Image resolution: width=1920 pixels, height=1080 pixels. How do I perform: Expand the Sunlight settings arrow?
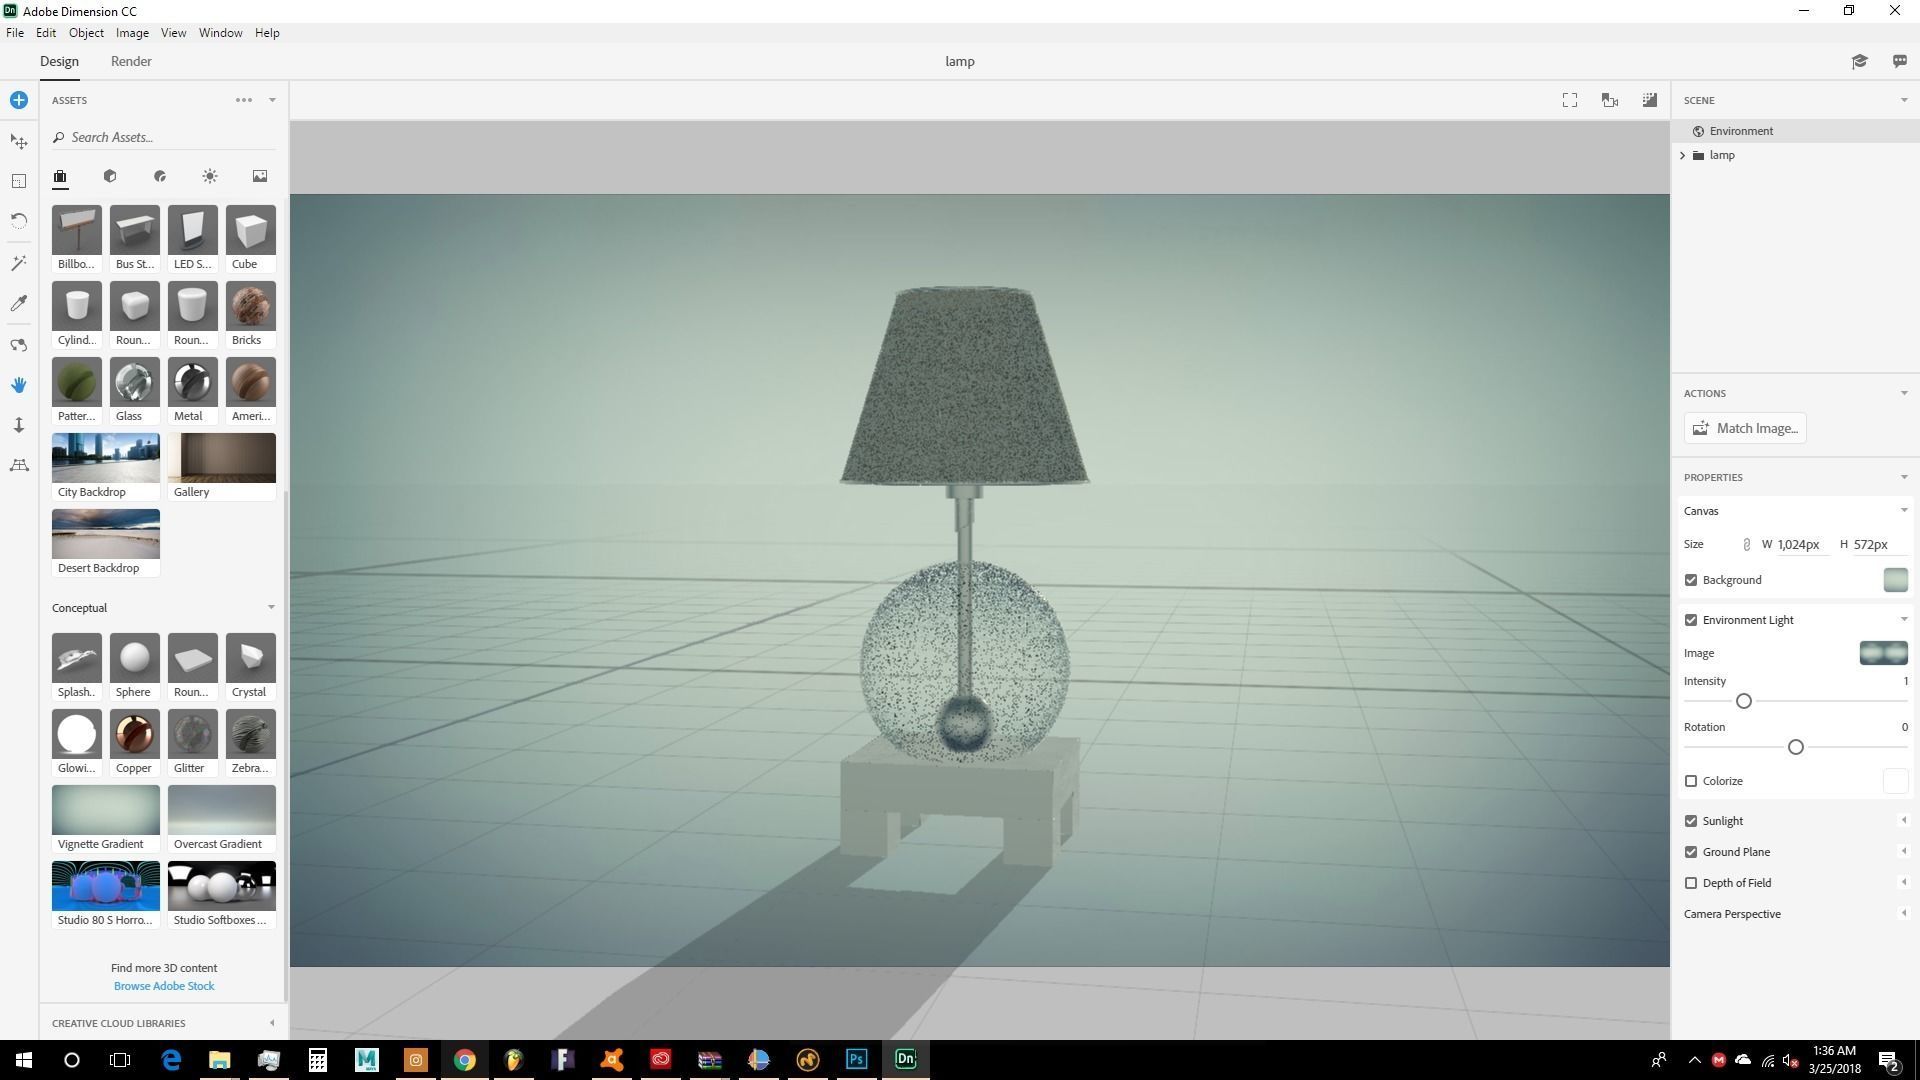pyautogui.click(x=1904, y=821)
